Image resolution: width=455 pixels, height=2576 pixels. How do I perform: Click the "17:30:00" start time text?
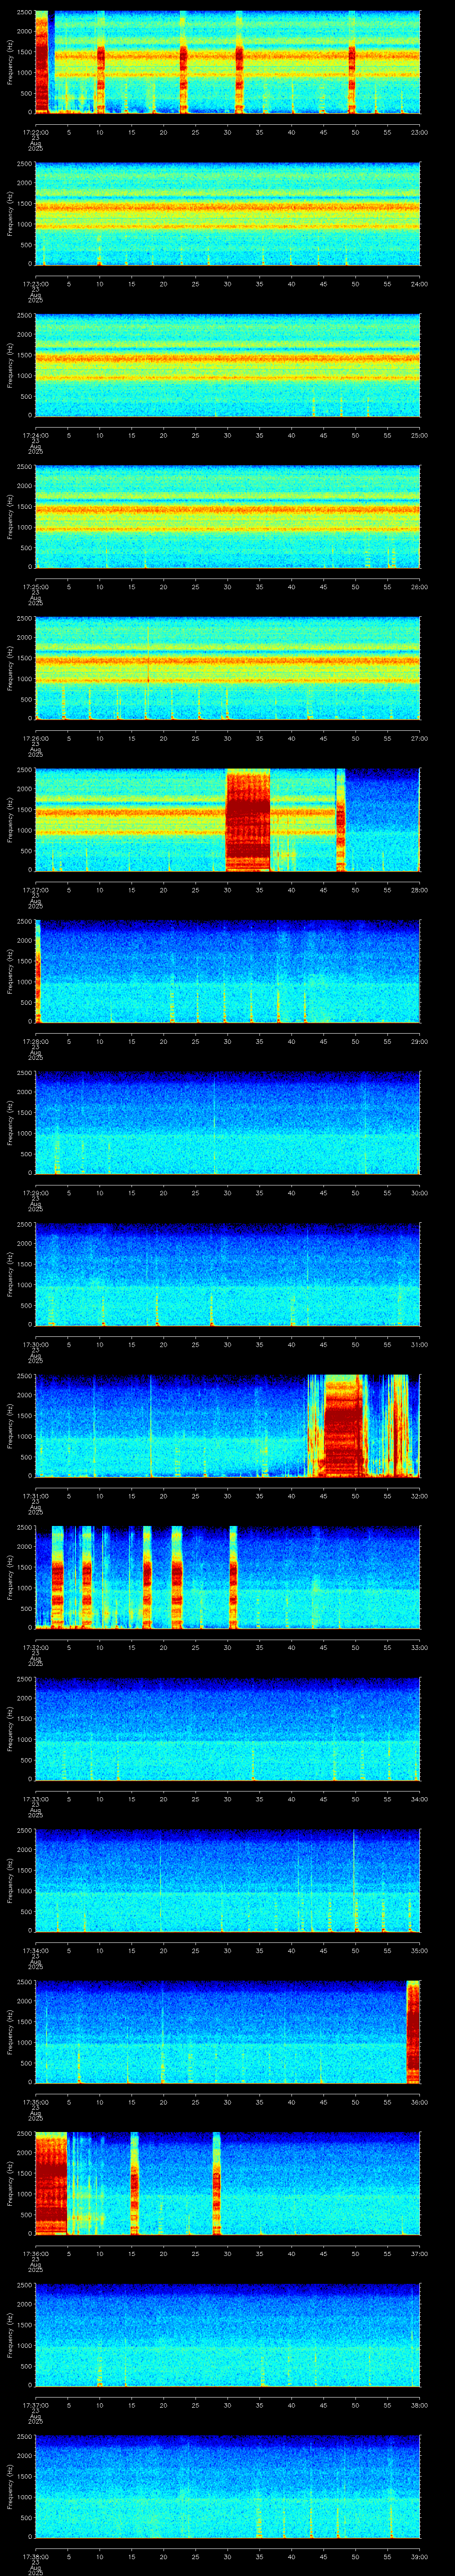click(35, 1344)
